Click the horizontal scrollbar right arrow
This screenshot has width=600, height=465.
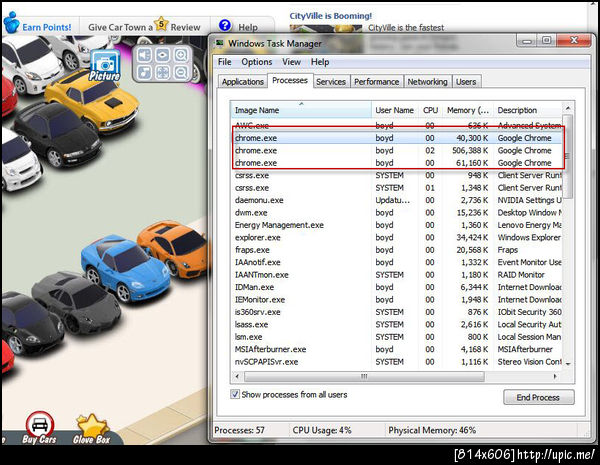[x=556, y=377]
